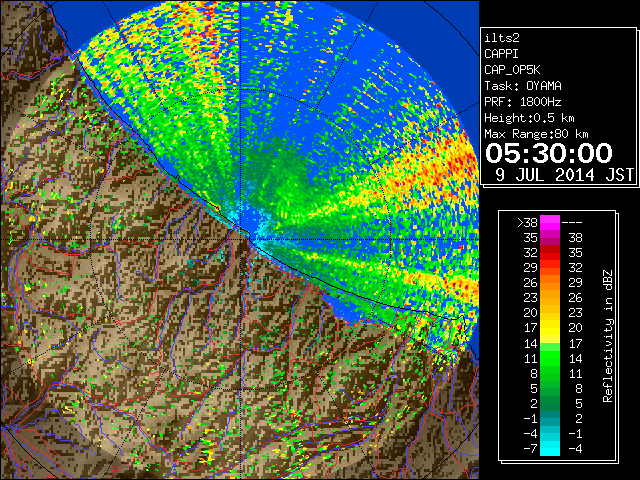Click the 'Height:0.5 km' text
This screenshot has width=640, height=480.
click(529, 118)
